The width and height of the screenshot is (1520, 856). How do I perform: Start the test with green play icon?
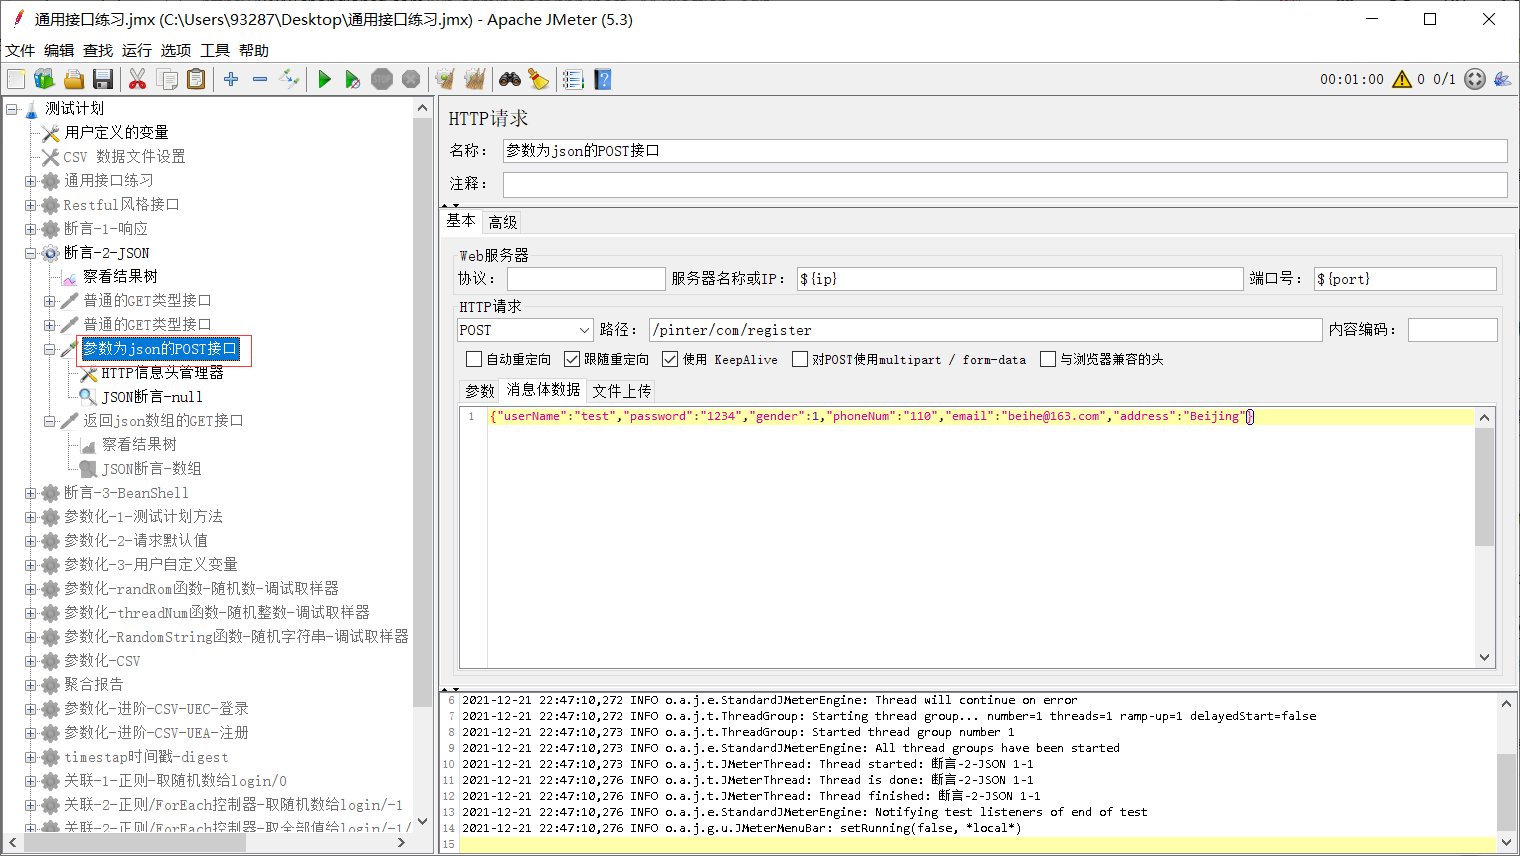324,79
